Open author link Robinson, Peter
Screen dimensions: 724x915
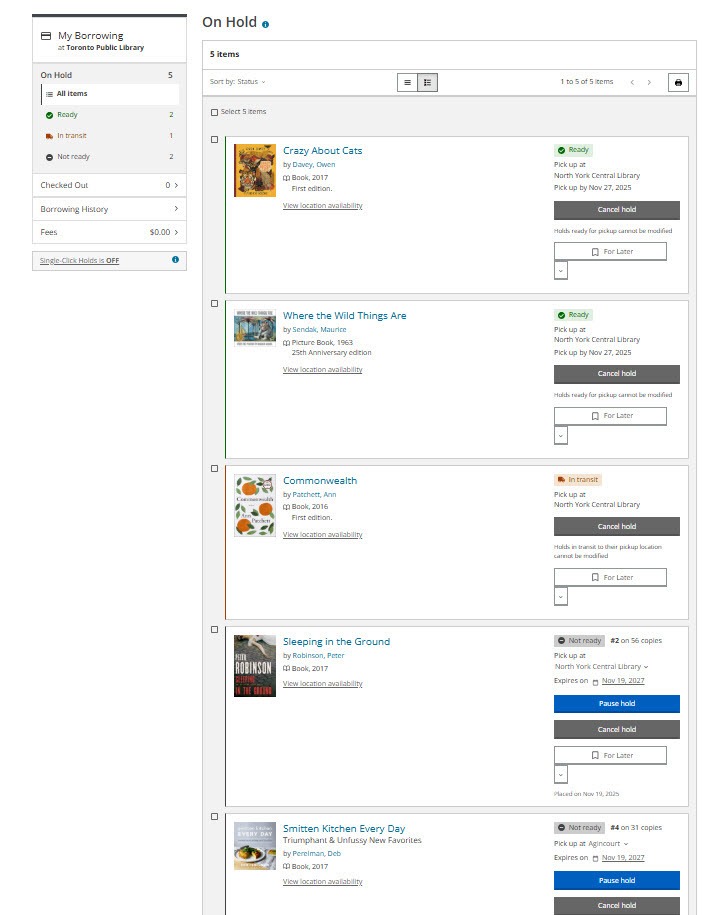[x=319, y=656]
